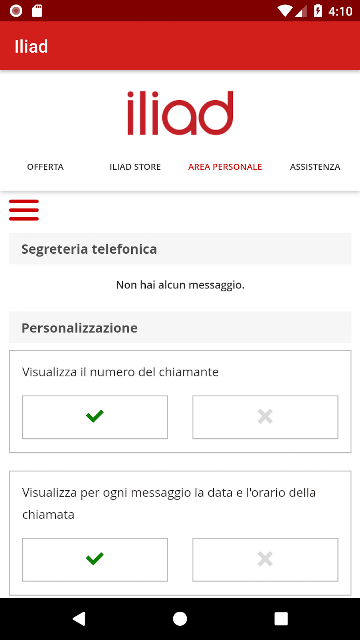Image resolution: width=360 pixels, height=640 pixels.
Task: Enable date and time display with checkmark
Action: pyautogui.click(x=95, y=560)
